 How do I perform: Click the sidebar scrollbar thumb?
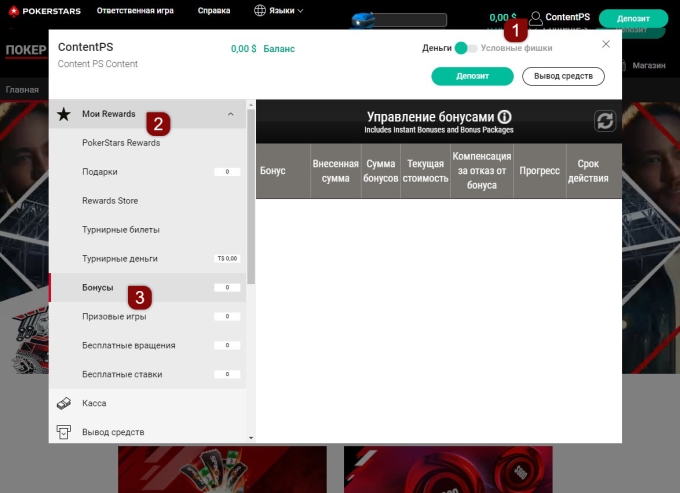(x=251, y=196)
